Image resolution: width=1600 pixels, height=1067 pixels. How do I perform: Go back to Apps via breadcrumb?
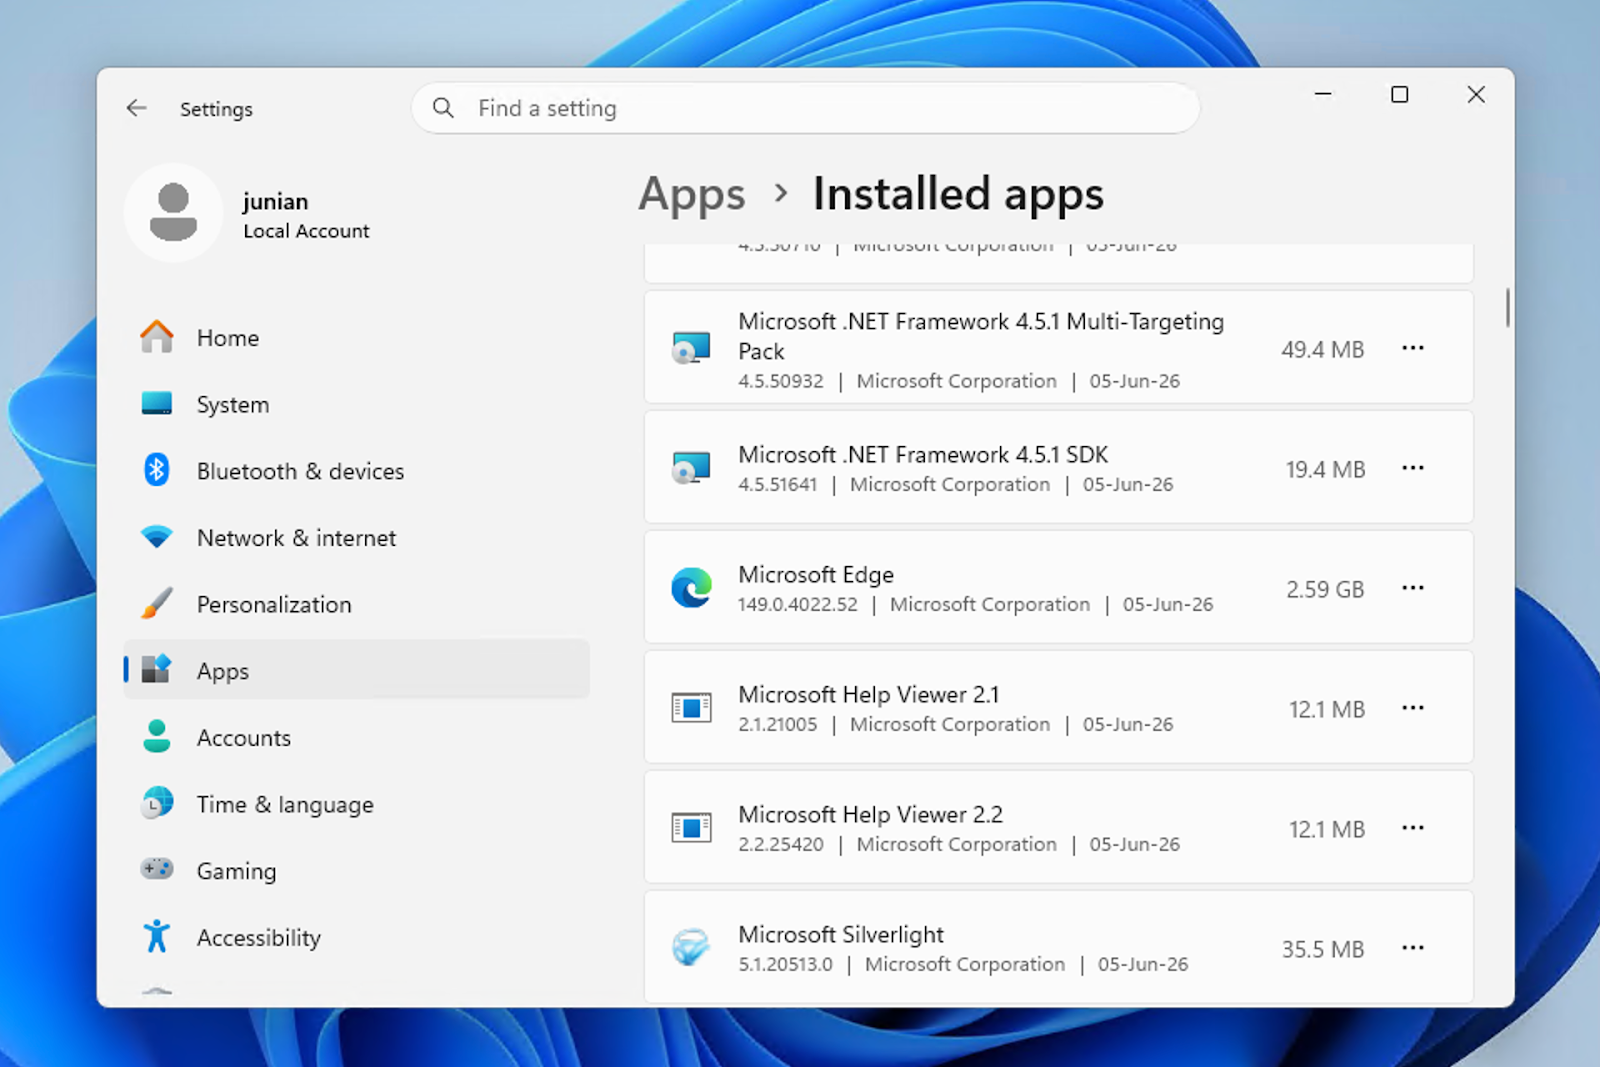click(692, 194)
